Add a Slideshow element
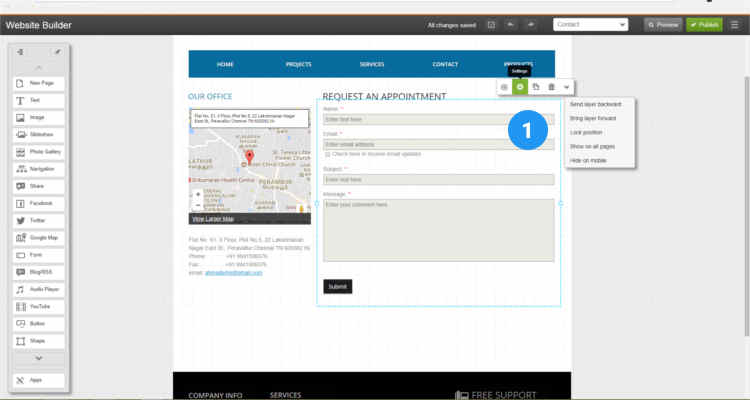The width and height of the screenshot is (750, 400). pos(39,135)
